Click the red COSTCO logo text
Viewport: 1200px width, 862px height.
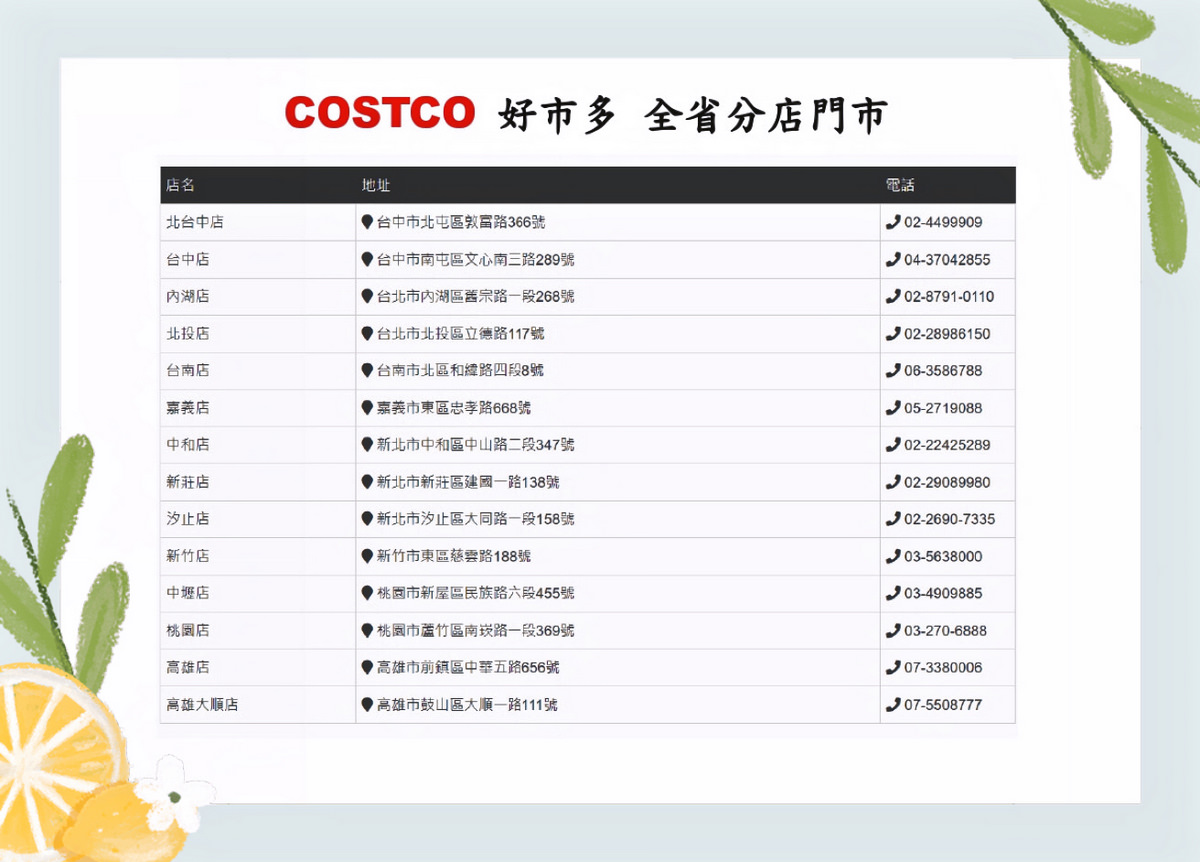point(380,113)
